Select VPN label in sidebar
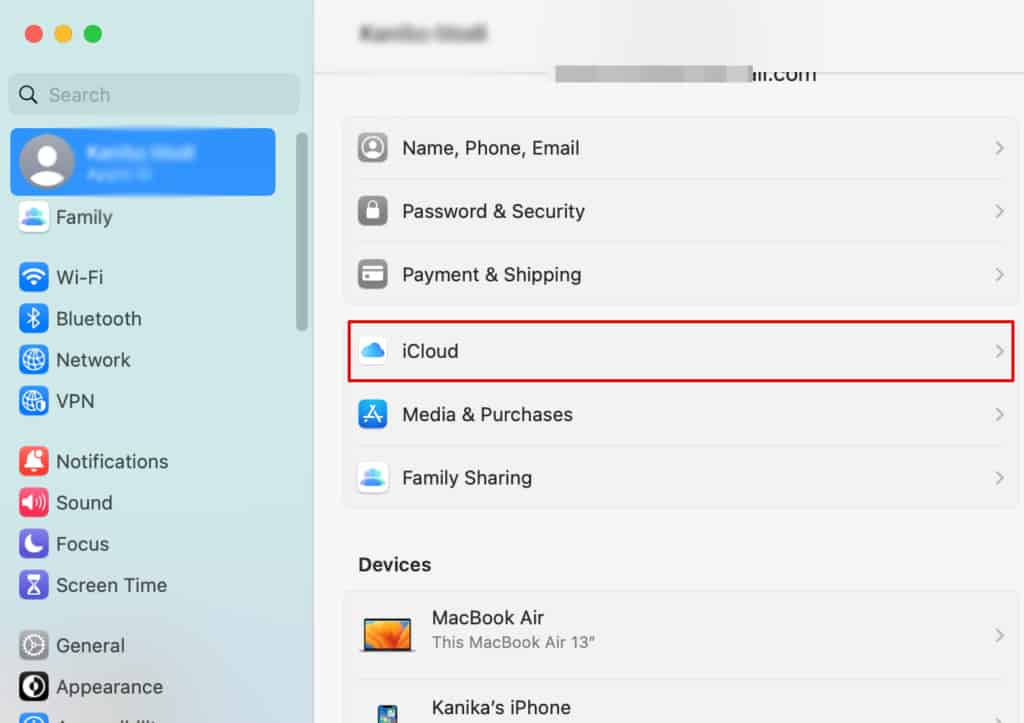 coord(75,401)
